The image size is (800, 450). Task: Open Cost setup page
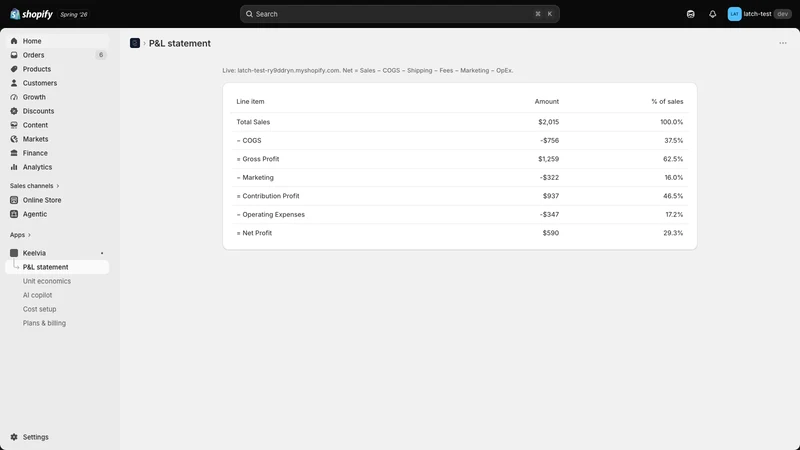[39, 309]
